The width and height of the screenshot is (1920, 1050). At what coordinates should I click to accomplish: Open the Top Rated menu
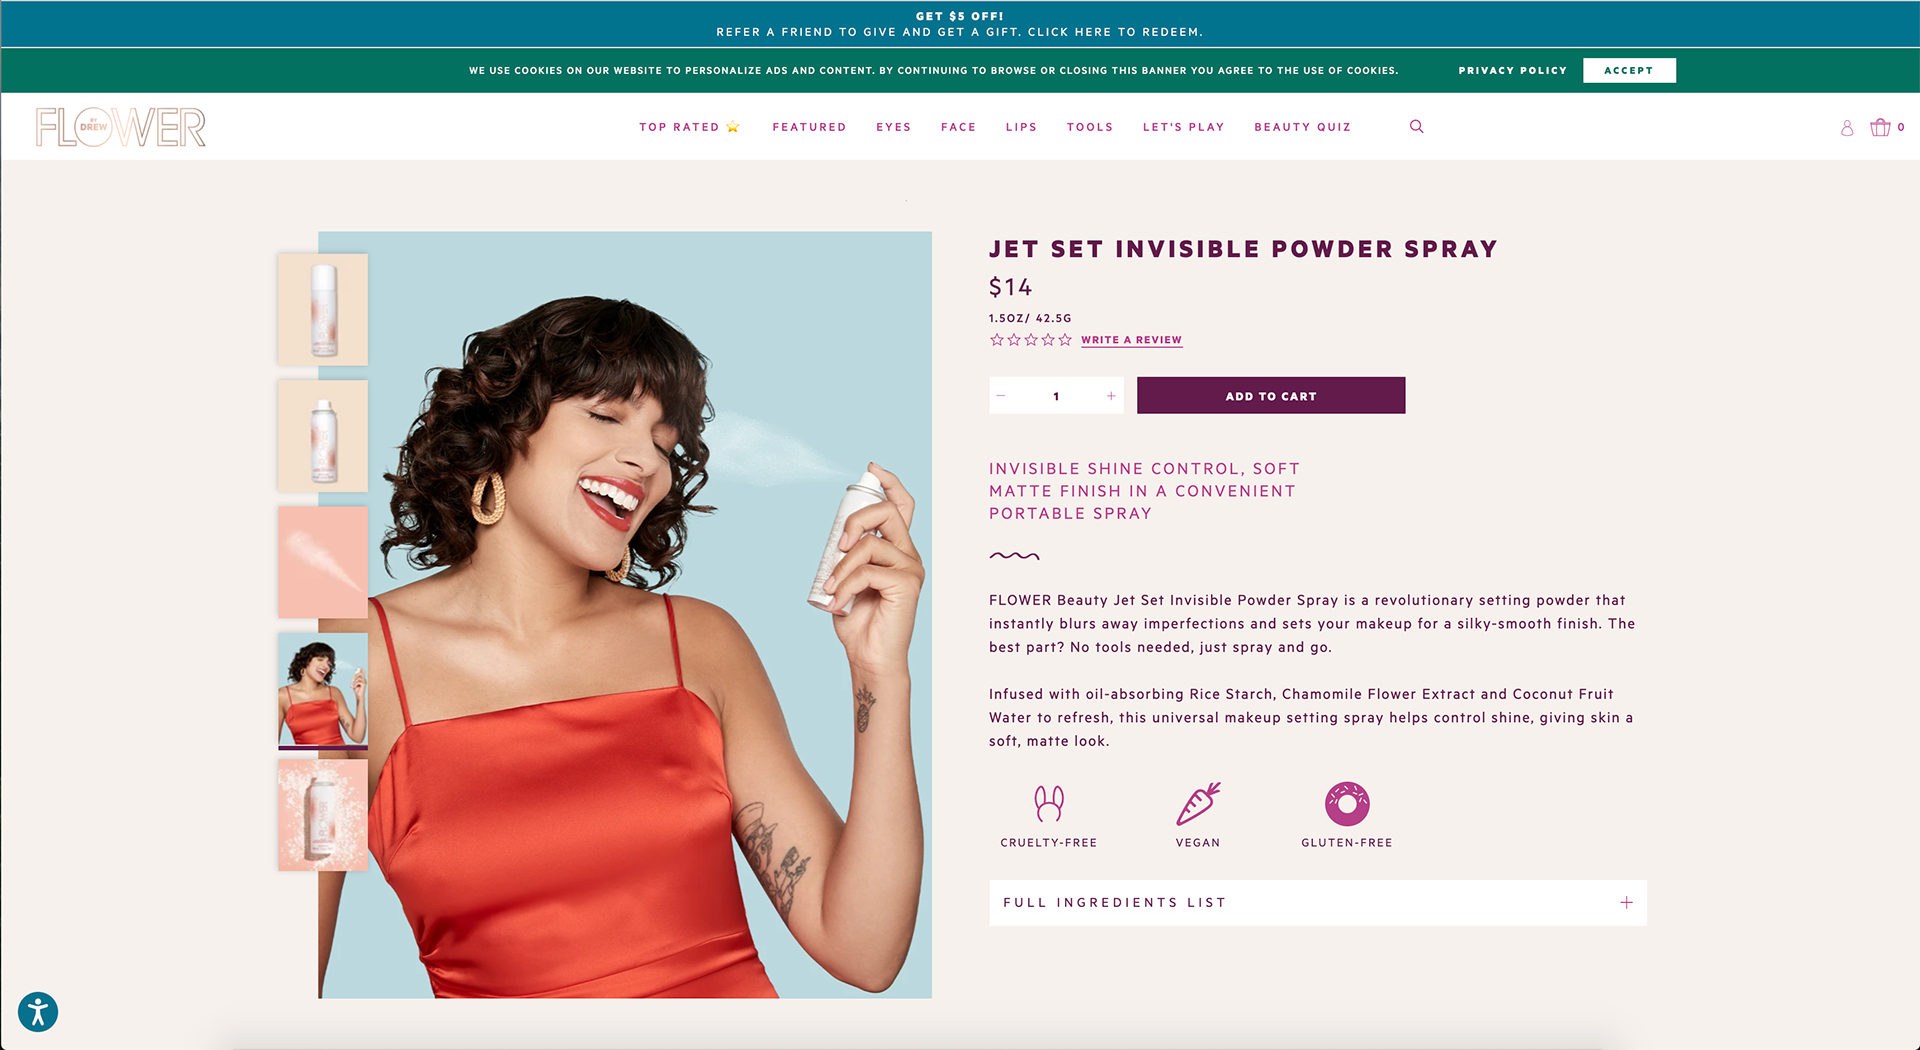tap(689, 127)
